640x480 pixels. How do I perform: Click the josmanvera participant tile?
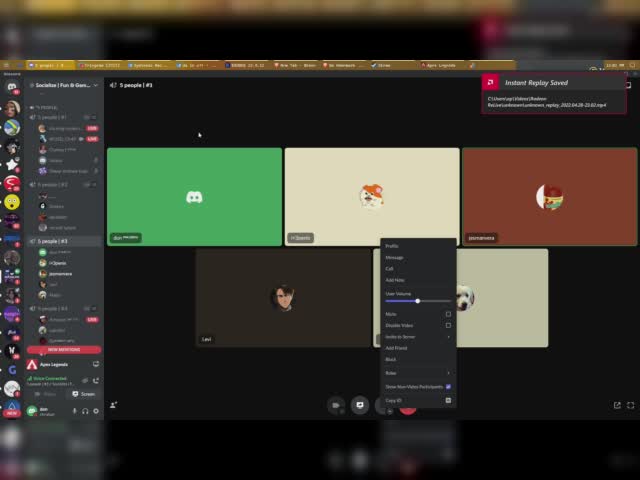click(550, 197)
